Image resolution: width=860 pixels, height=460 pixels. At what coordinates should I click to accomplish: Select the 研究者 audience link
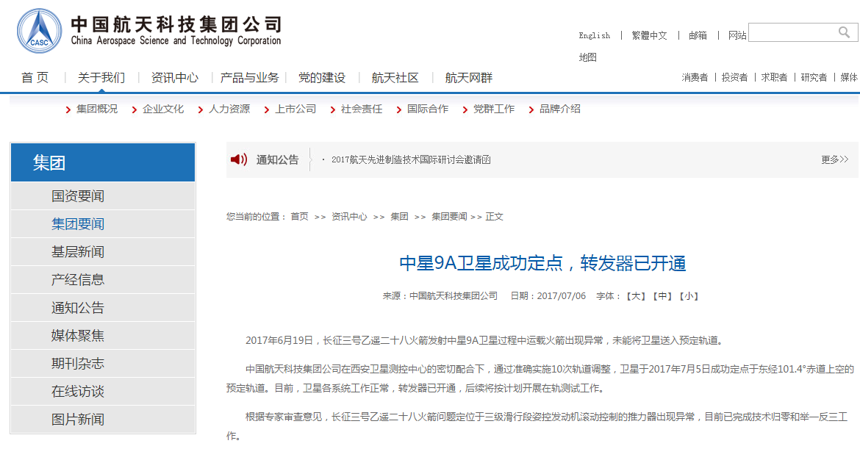[x=813, y=77]
